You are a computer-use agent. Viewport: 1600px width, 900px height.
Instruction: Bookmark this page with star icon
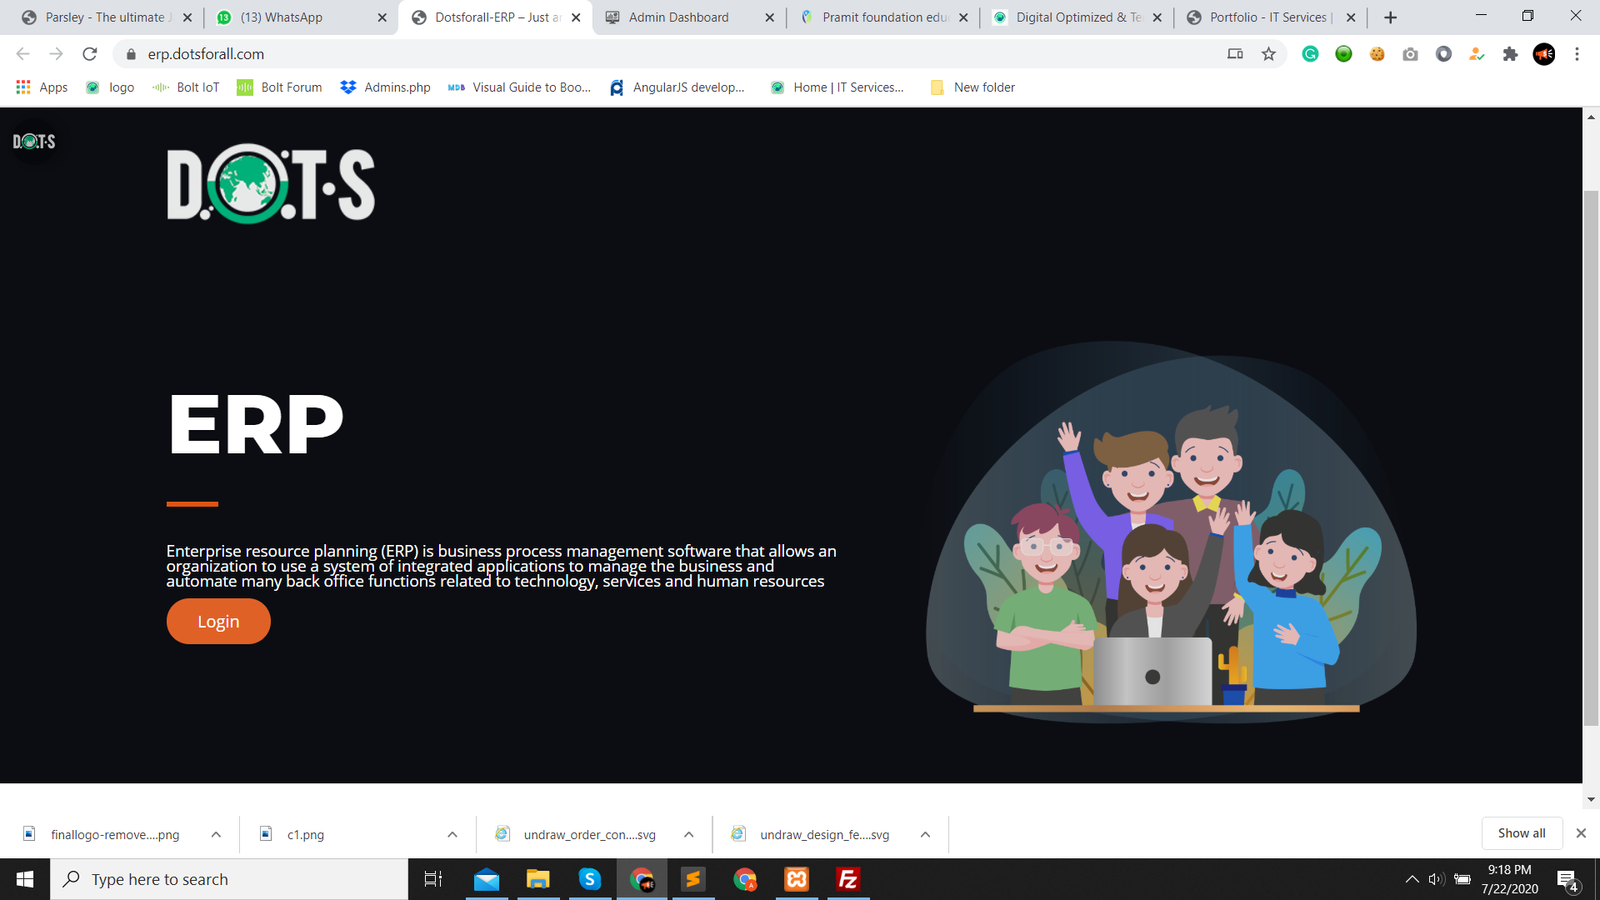(1268, 54)
